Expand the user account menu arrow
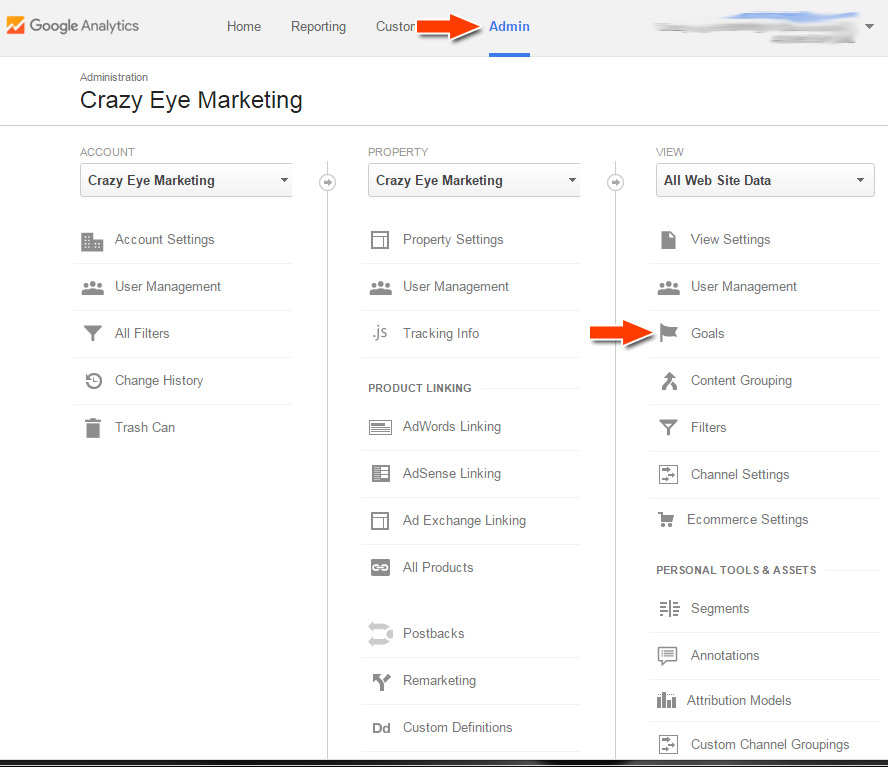 click(869, 26)
